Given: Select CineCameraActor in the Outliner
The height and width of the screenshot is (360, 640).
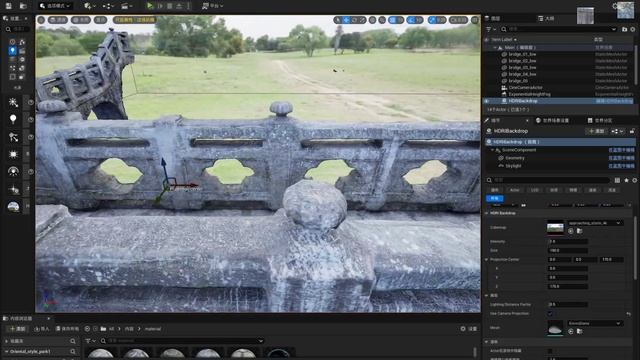Looking at the screenshot, I should 526,87.
